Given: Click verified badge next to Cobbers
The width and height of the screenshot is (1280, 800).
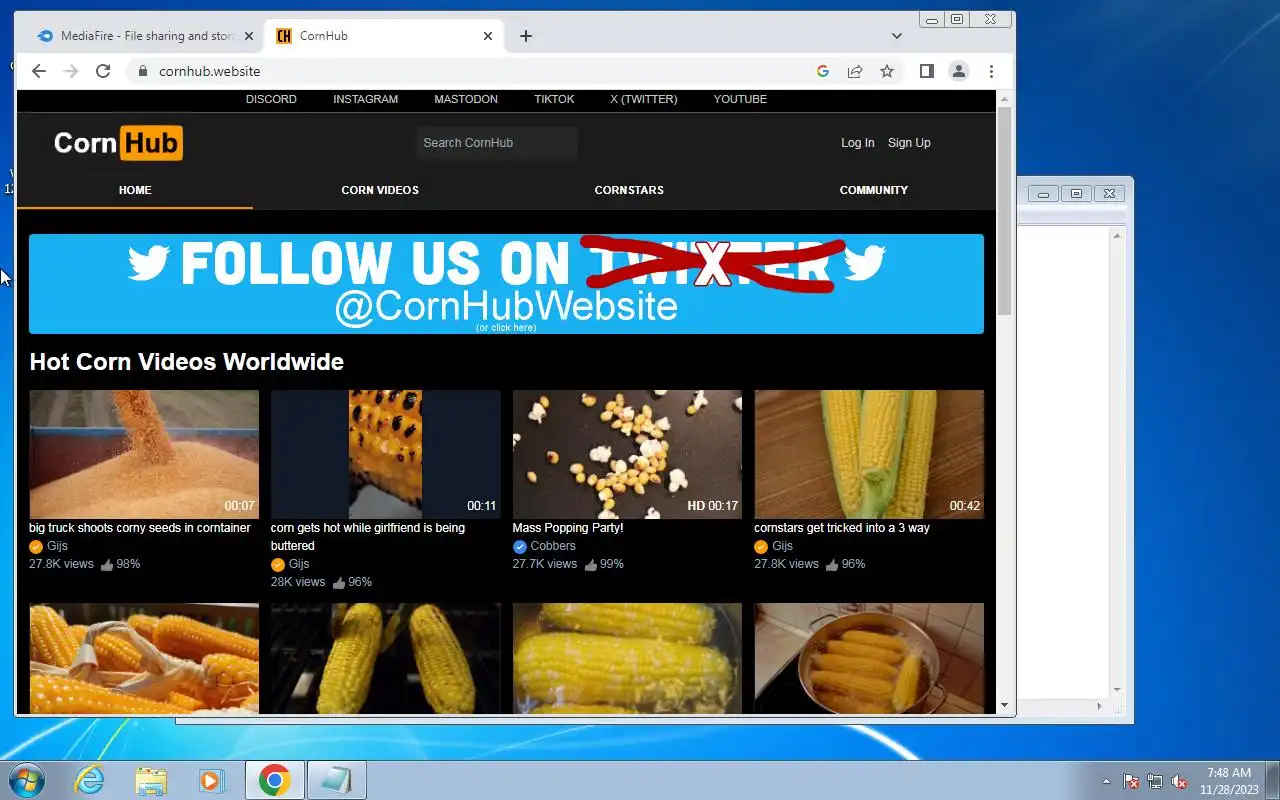Looking at the screenshot, I should (x=520, y=547).
